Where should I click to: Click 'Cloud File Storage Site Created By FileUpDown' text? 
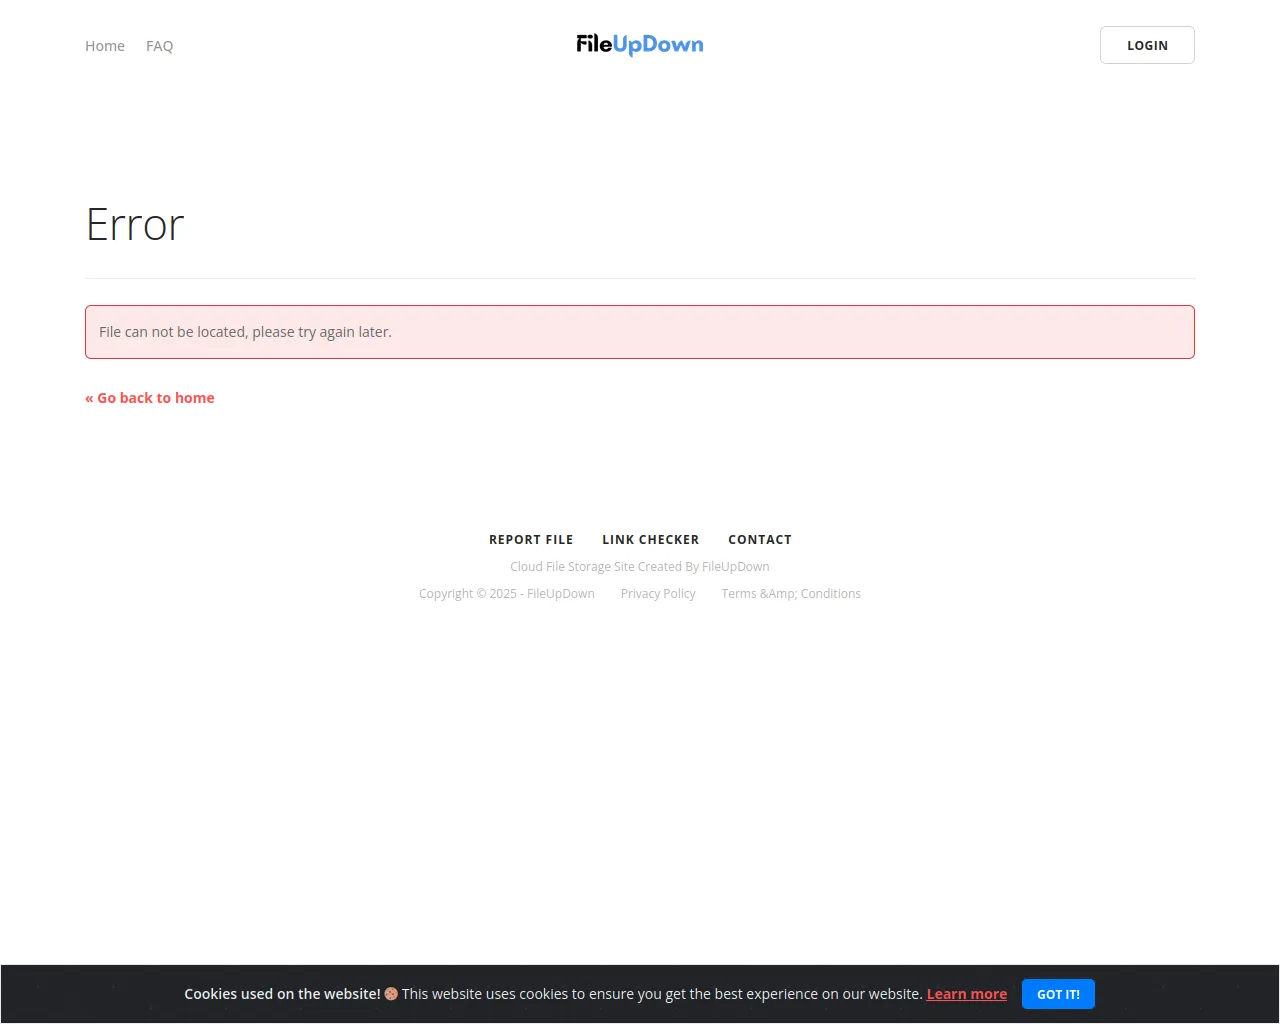[x=640, y=567]
